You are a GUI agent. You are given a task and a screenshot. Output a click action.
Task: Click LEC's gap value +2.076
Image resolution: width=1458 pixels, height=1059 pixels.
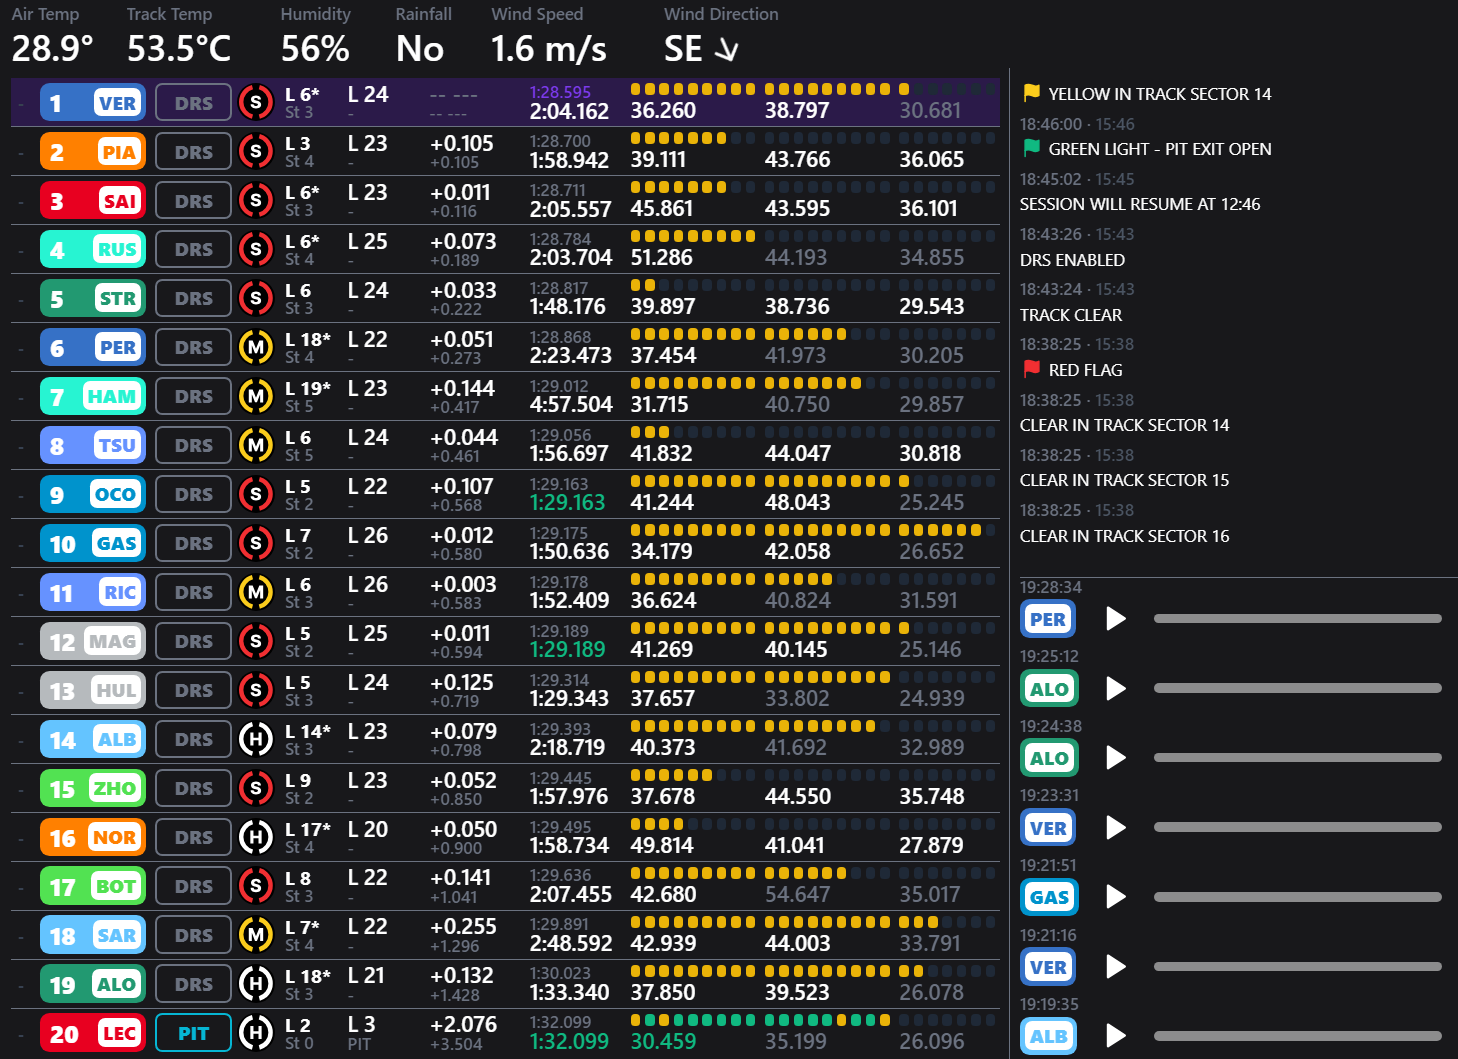pos(463,1025)
